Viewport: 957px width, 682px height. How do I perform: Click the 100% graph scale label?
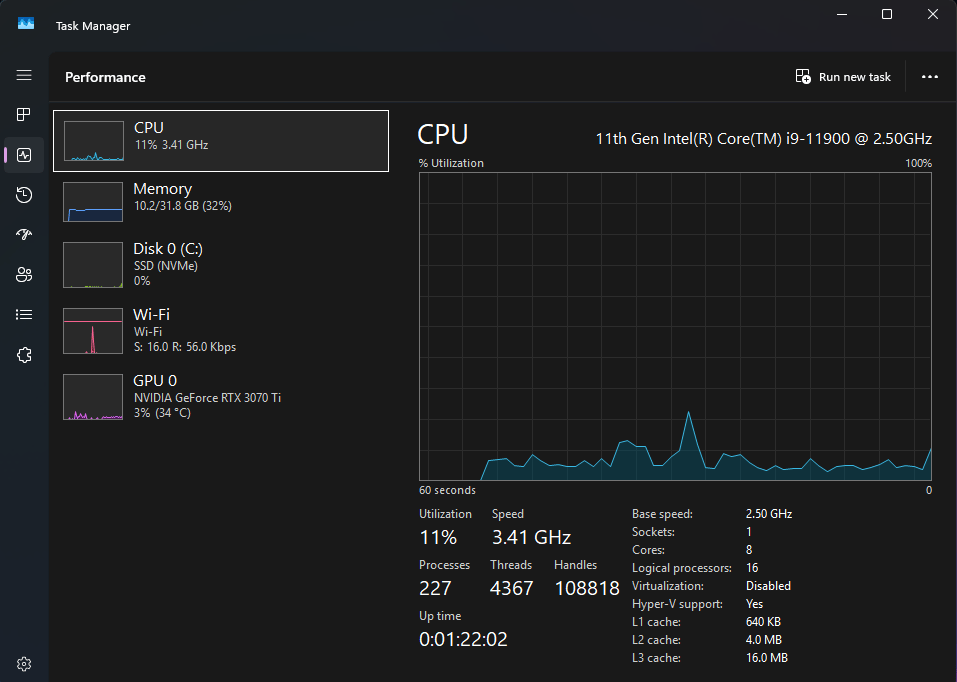(x=919, y=163)
